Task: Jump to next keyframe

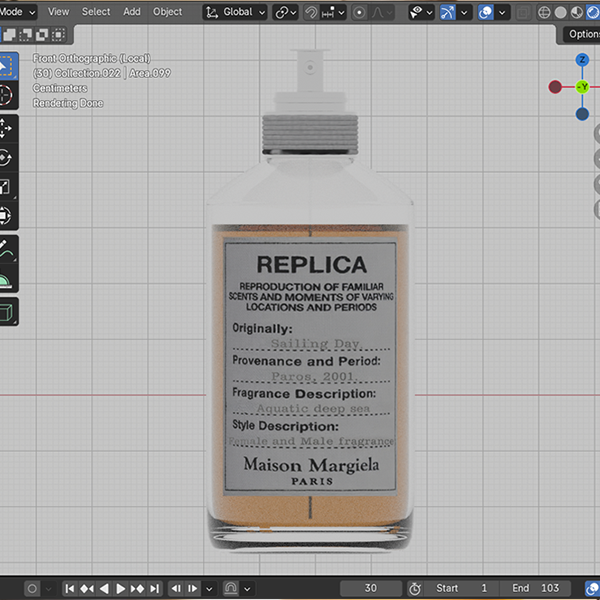Action: click(x=137, y=589)
